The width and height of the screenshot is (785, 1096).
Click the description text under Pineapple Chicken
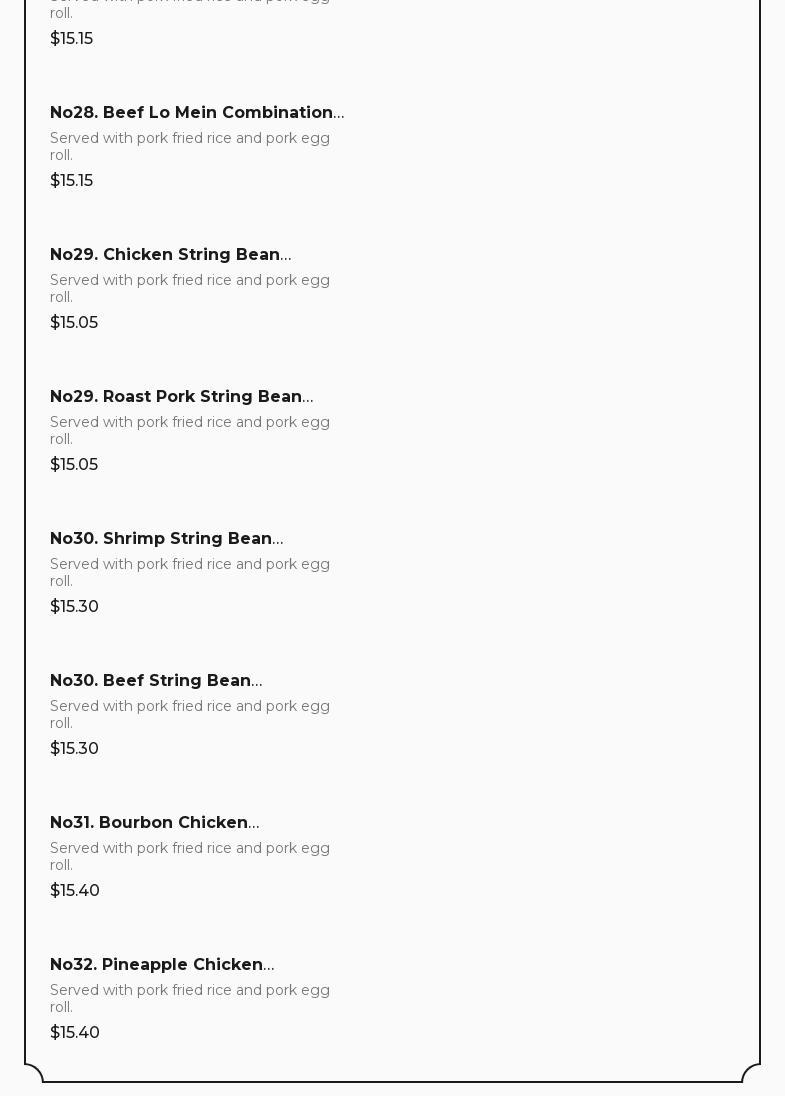190,998
